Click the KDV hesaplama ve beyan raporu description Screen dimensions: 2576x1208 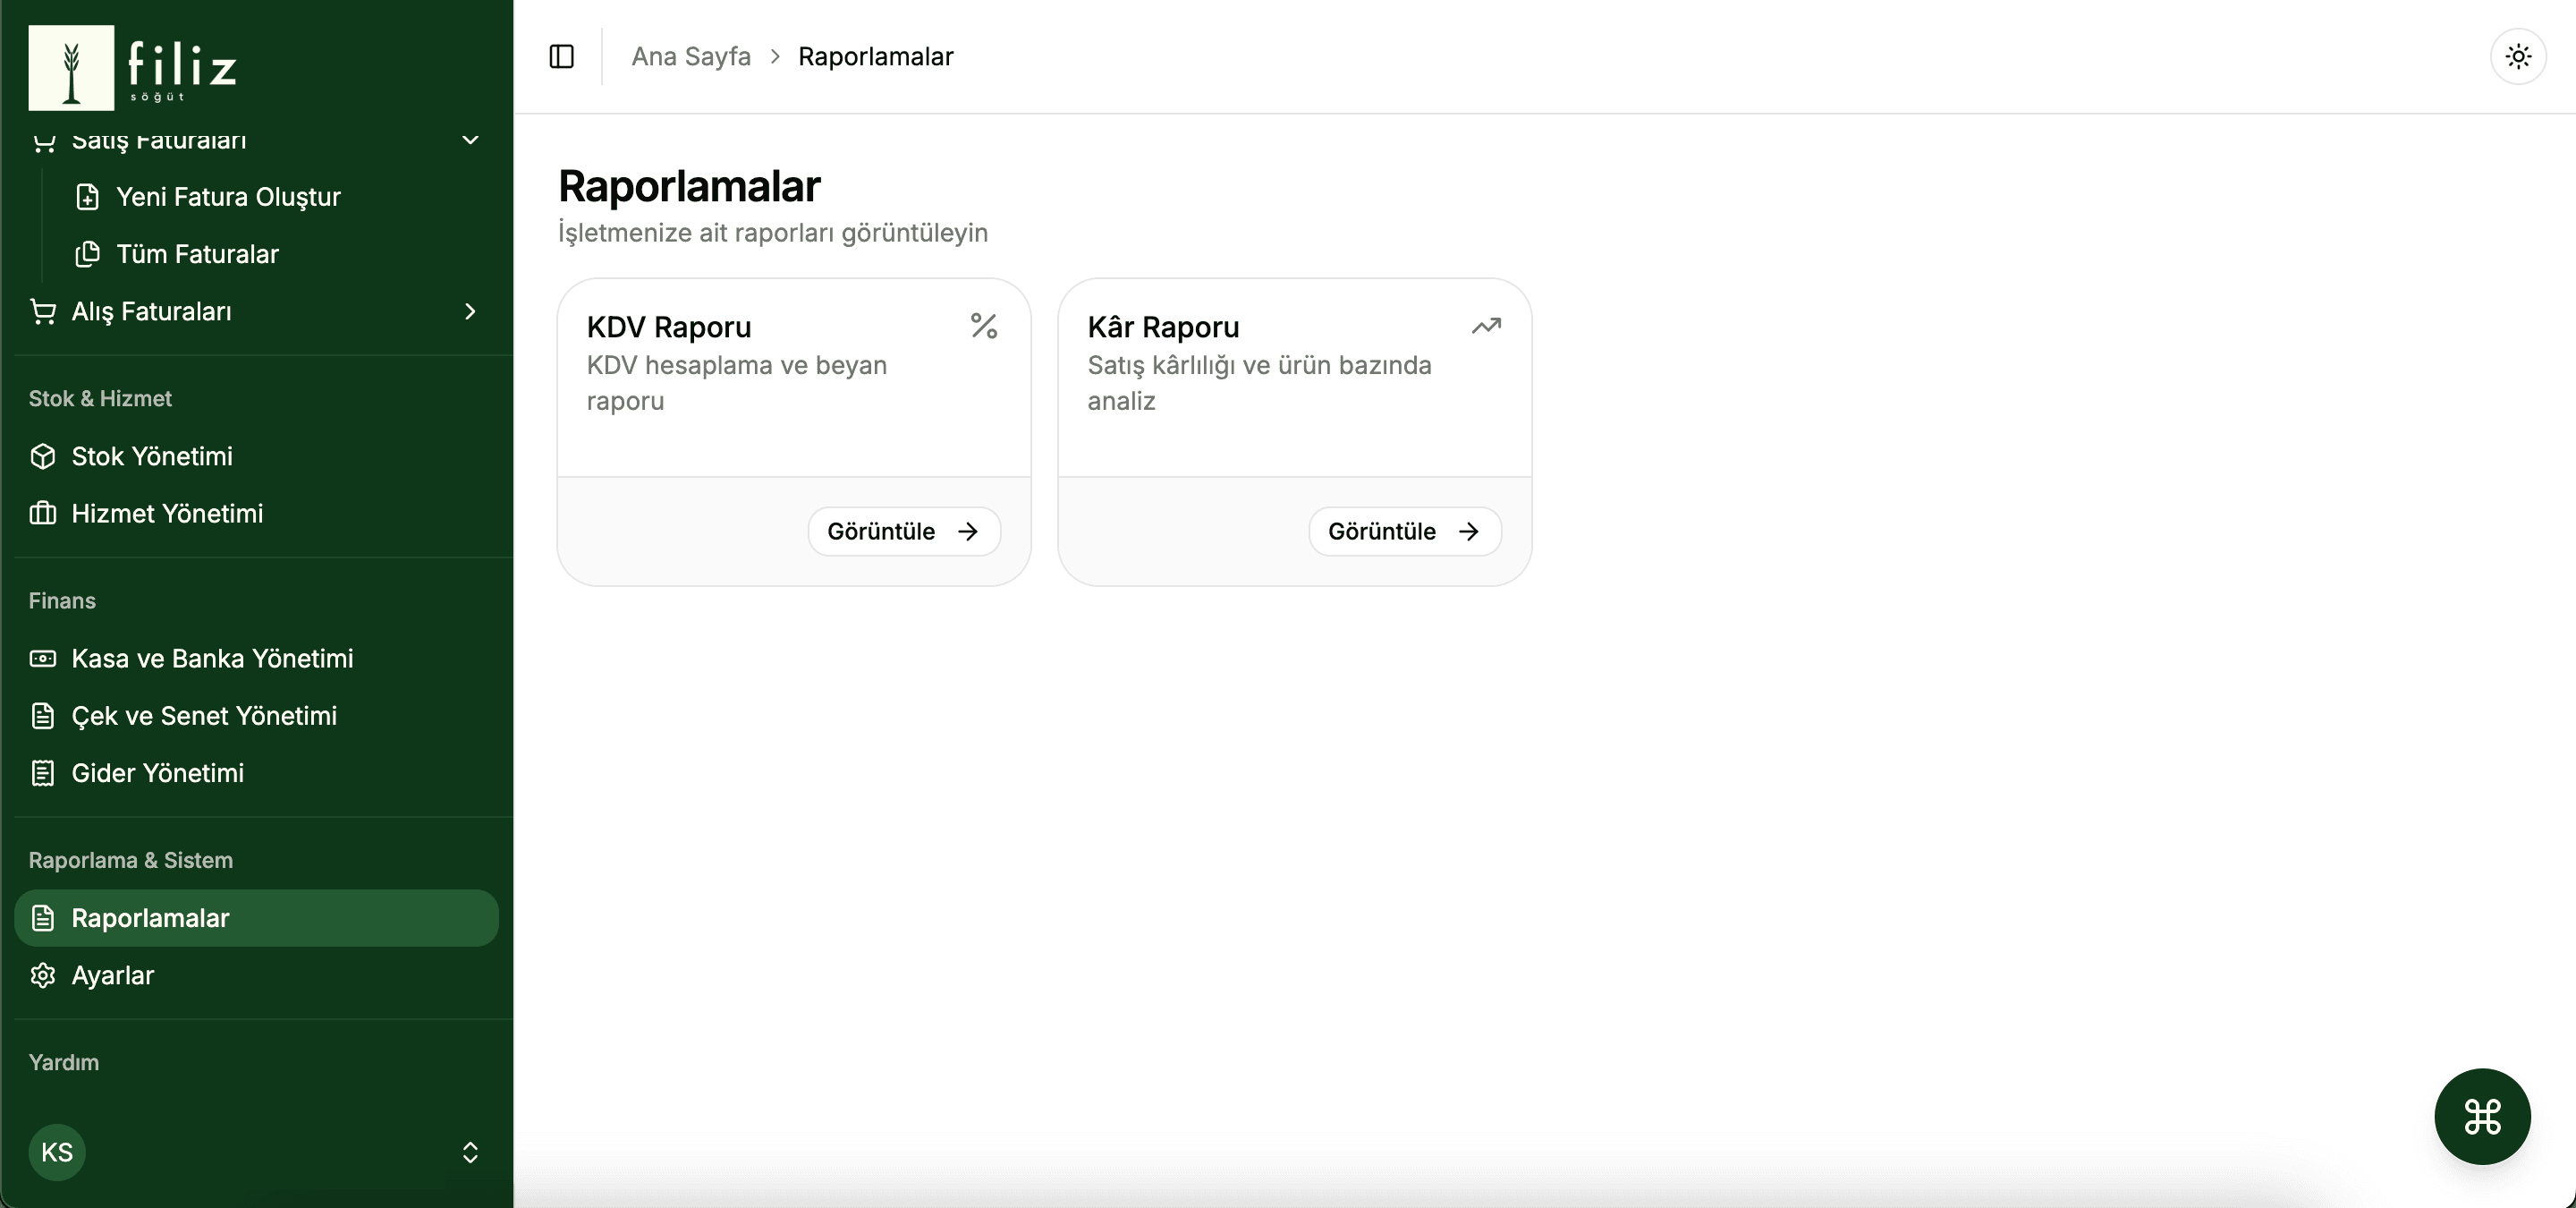coord(737,383)
